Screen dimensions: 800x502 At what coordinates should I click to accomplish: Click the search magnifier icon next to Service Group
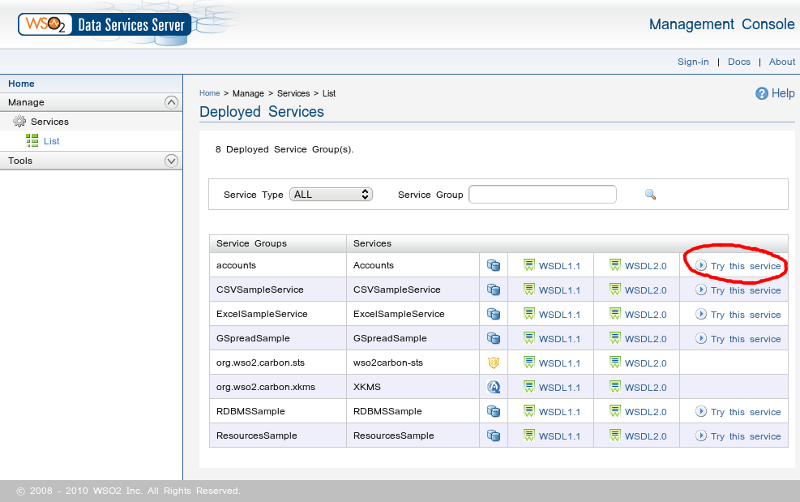pos(650,195)
